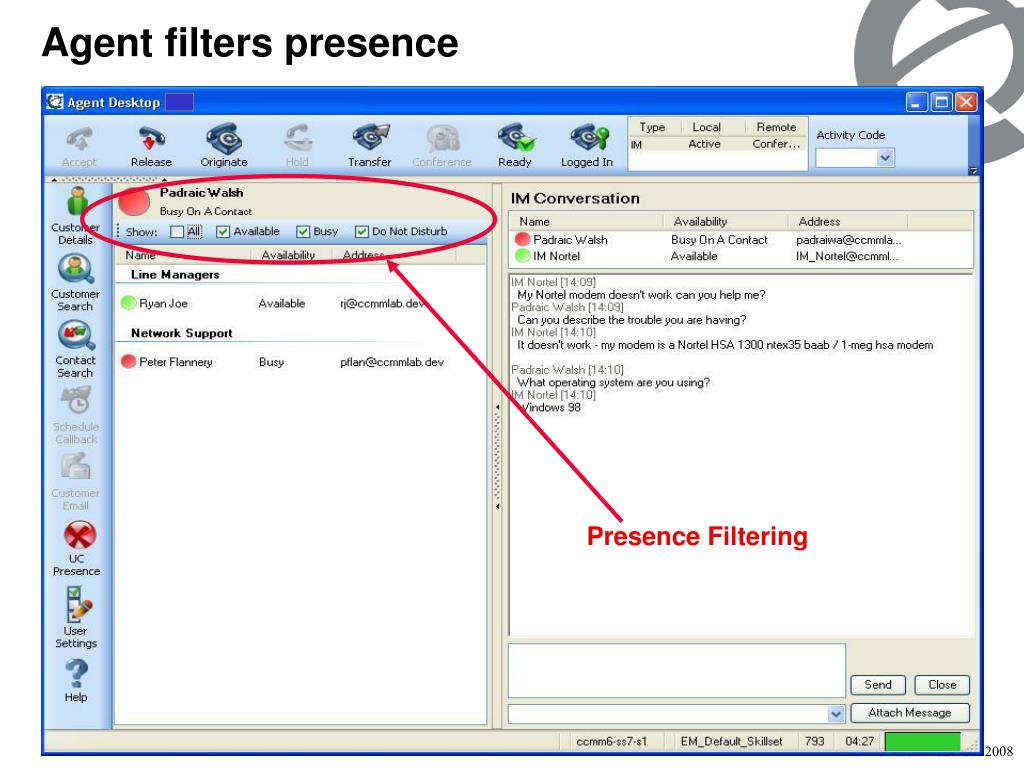Select the Ryan Joe contact name
1024x768 pixels.
pyautogui.click(x=163, y=304)
